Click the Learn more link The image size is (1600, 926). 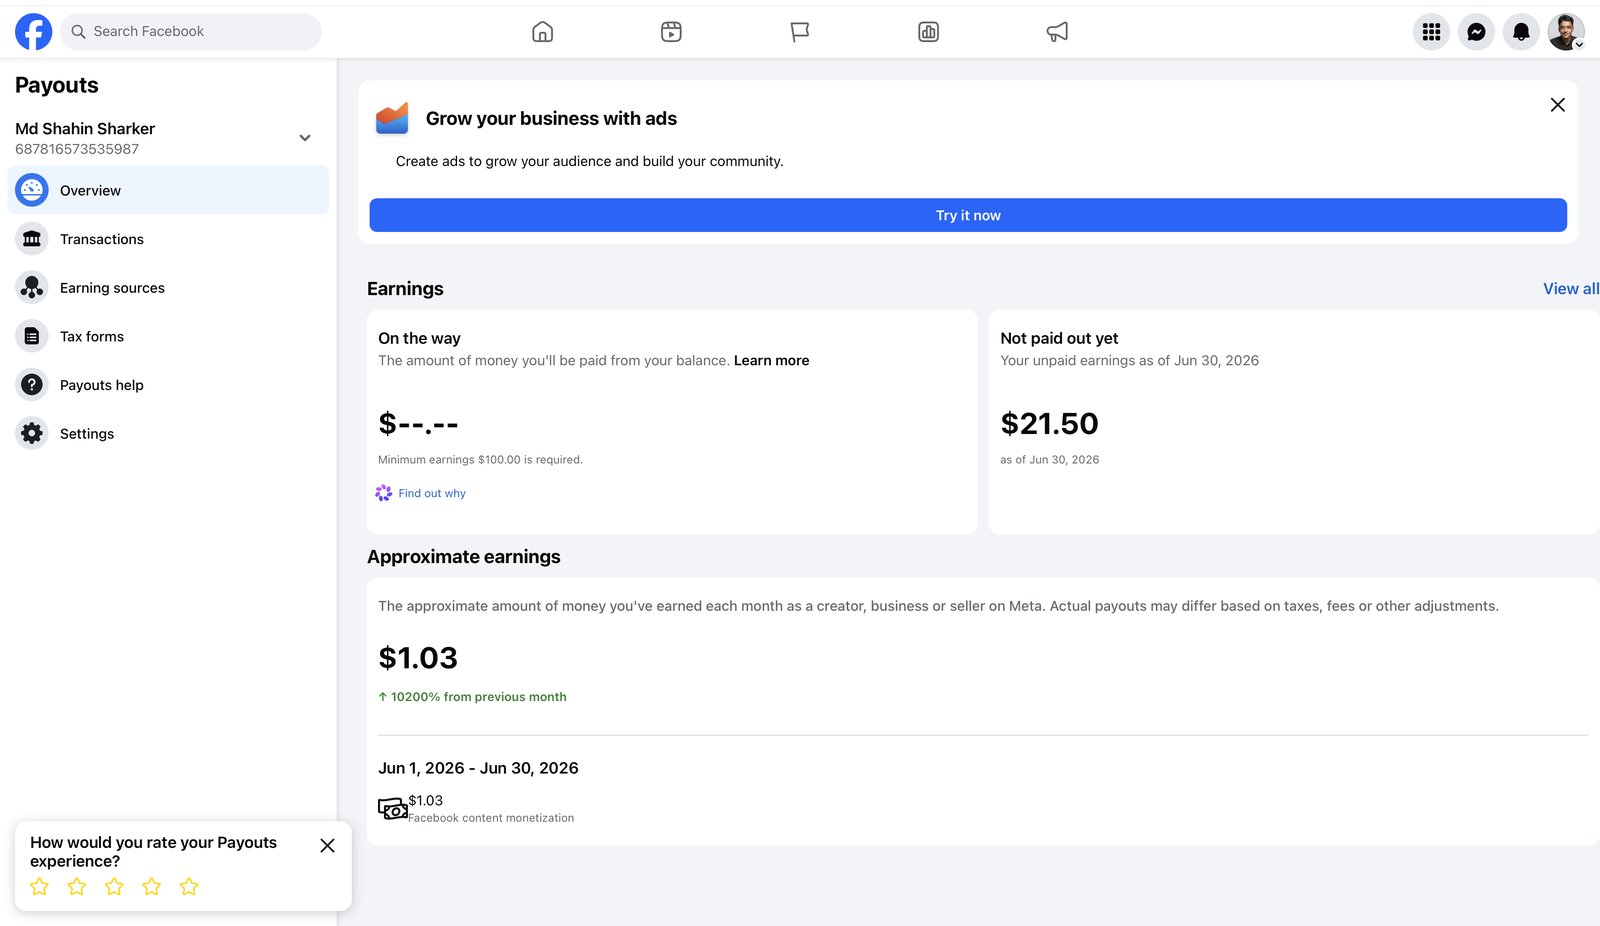pyautogui.click(x=771, y=361)
